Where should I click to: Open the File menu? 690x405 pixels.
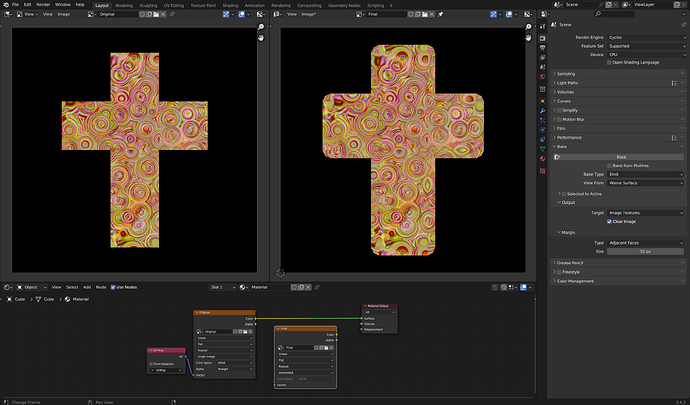click(x=15, y=5)
